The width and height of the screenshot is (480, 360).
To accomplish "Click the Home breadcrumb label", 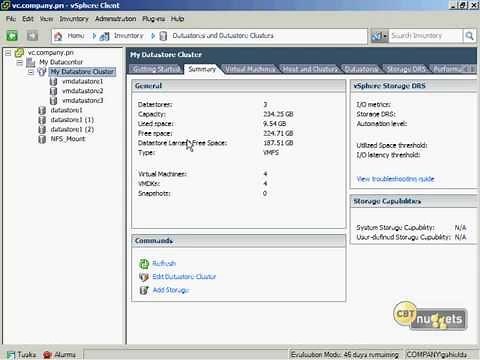I will click(x=76, y=36).
